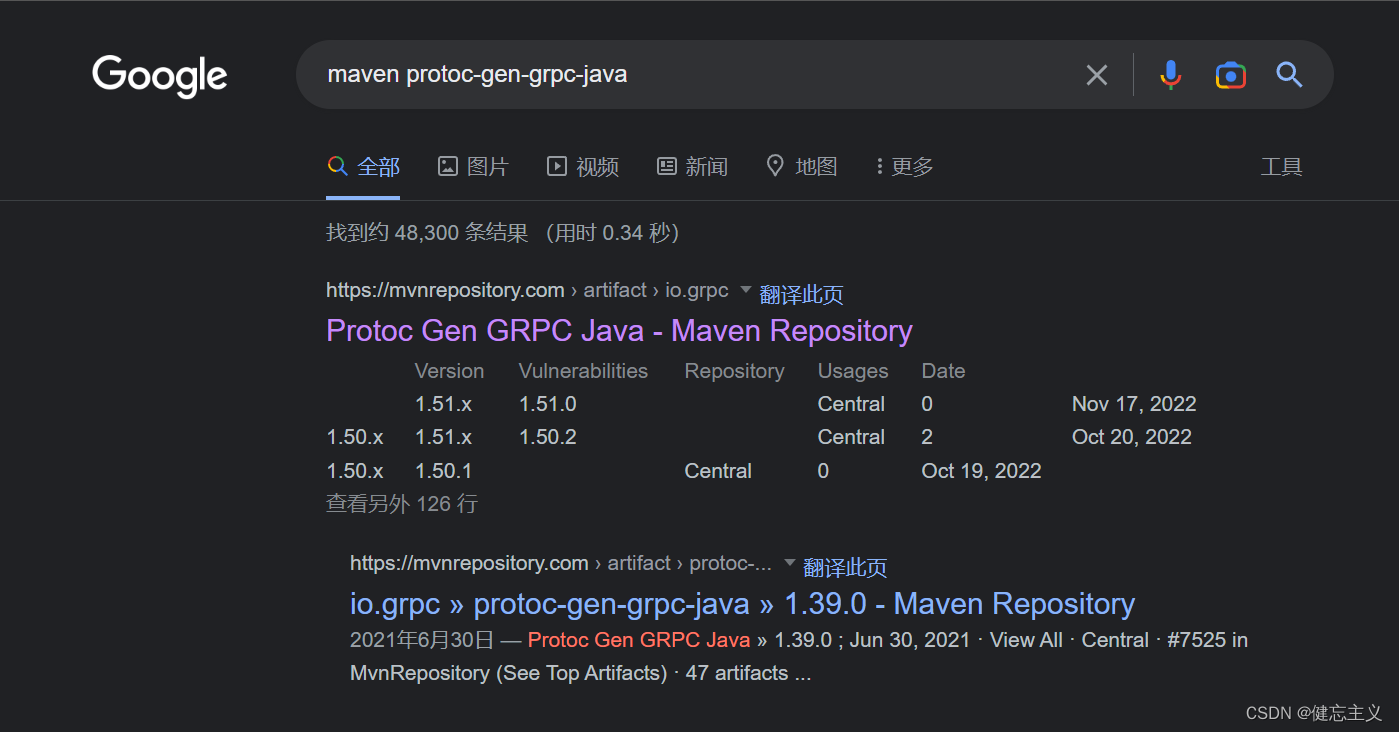
Task: Click the second result URL mvnrepository.com
Action: [x=469, y=563]
